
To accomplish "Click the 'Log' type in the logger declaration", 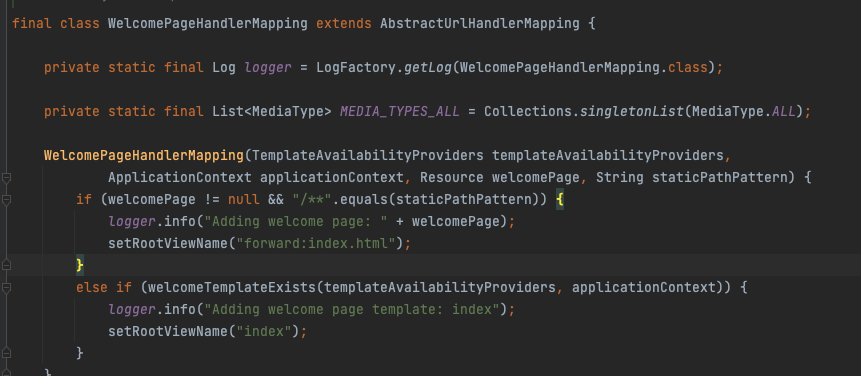I will coord(224,68).
